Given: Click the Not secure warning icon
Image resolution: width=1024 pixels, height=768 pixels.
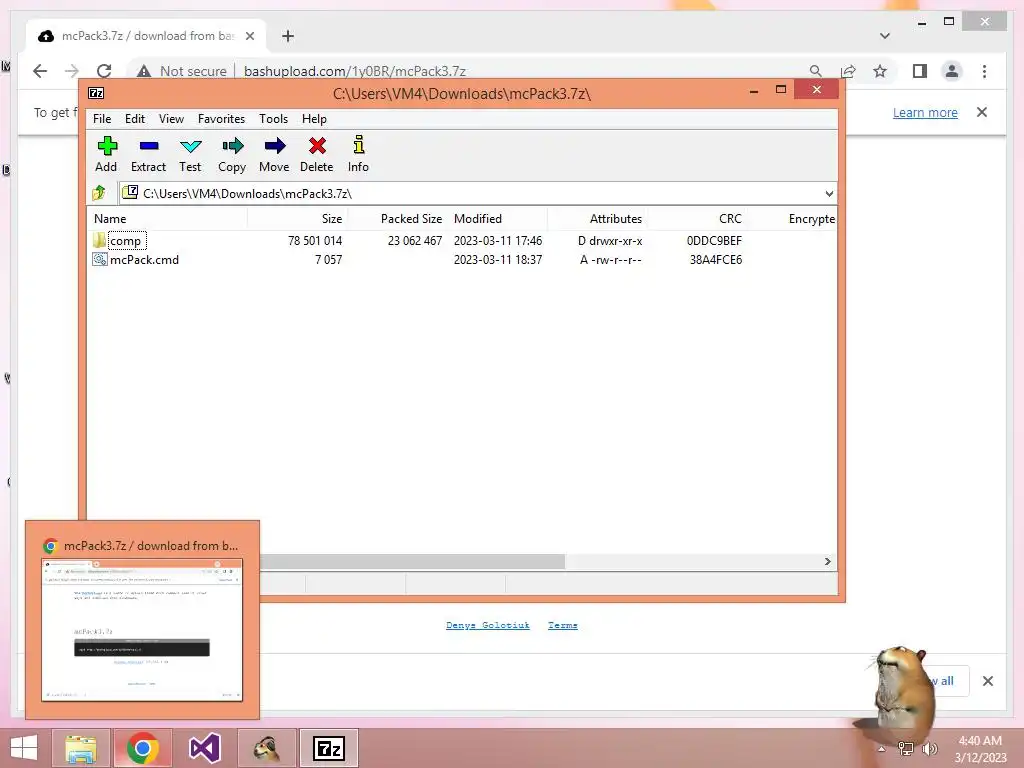Looking at the screenshot, I should pos(144,71).
